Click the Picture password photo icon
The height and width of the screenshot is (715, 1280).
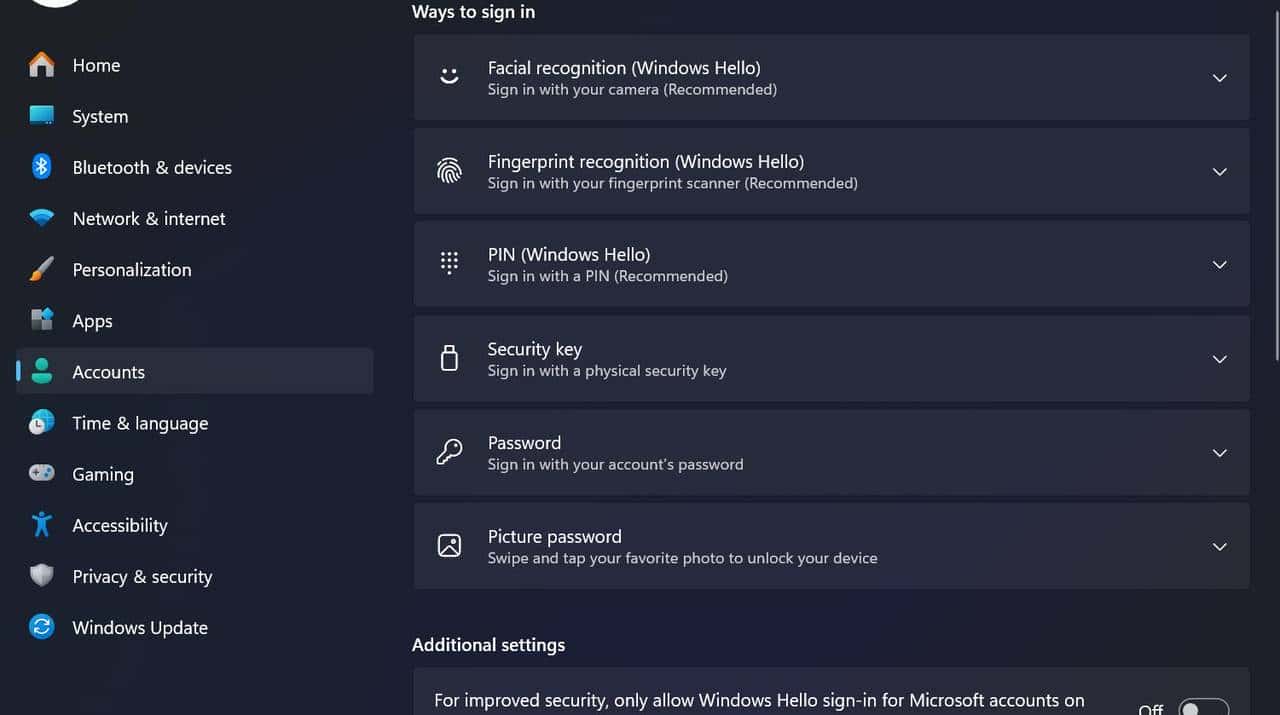(449, 545)
